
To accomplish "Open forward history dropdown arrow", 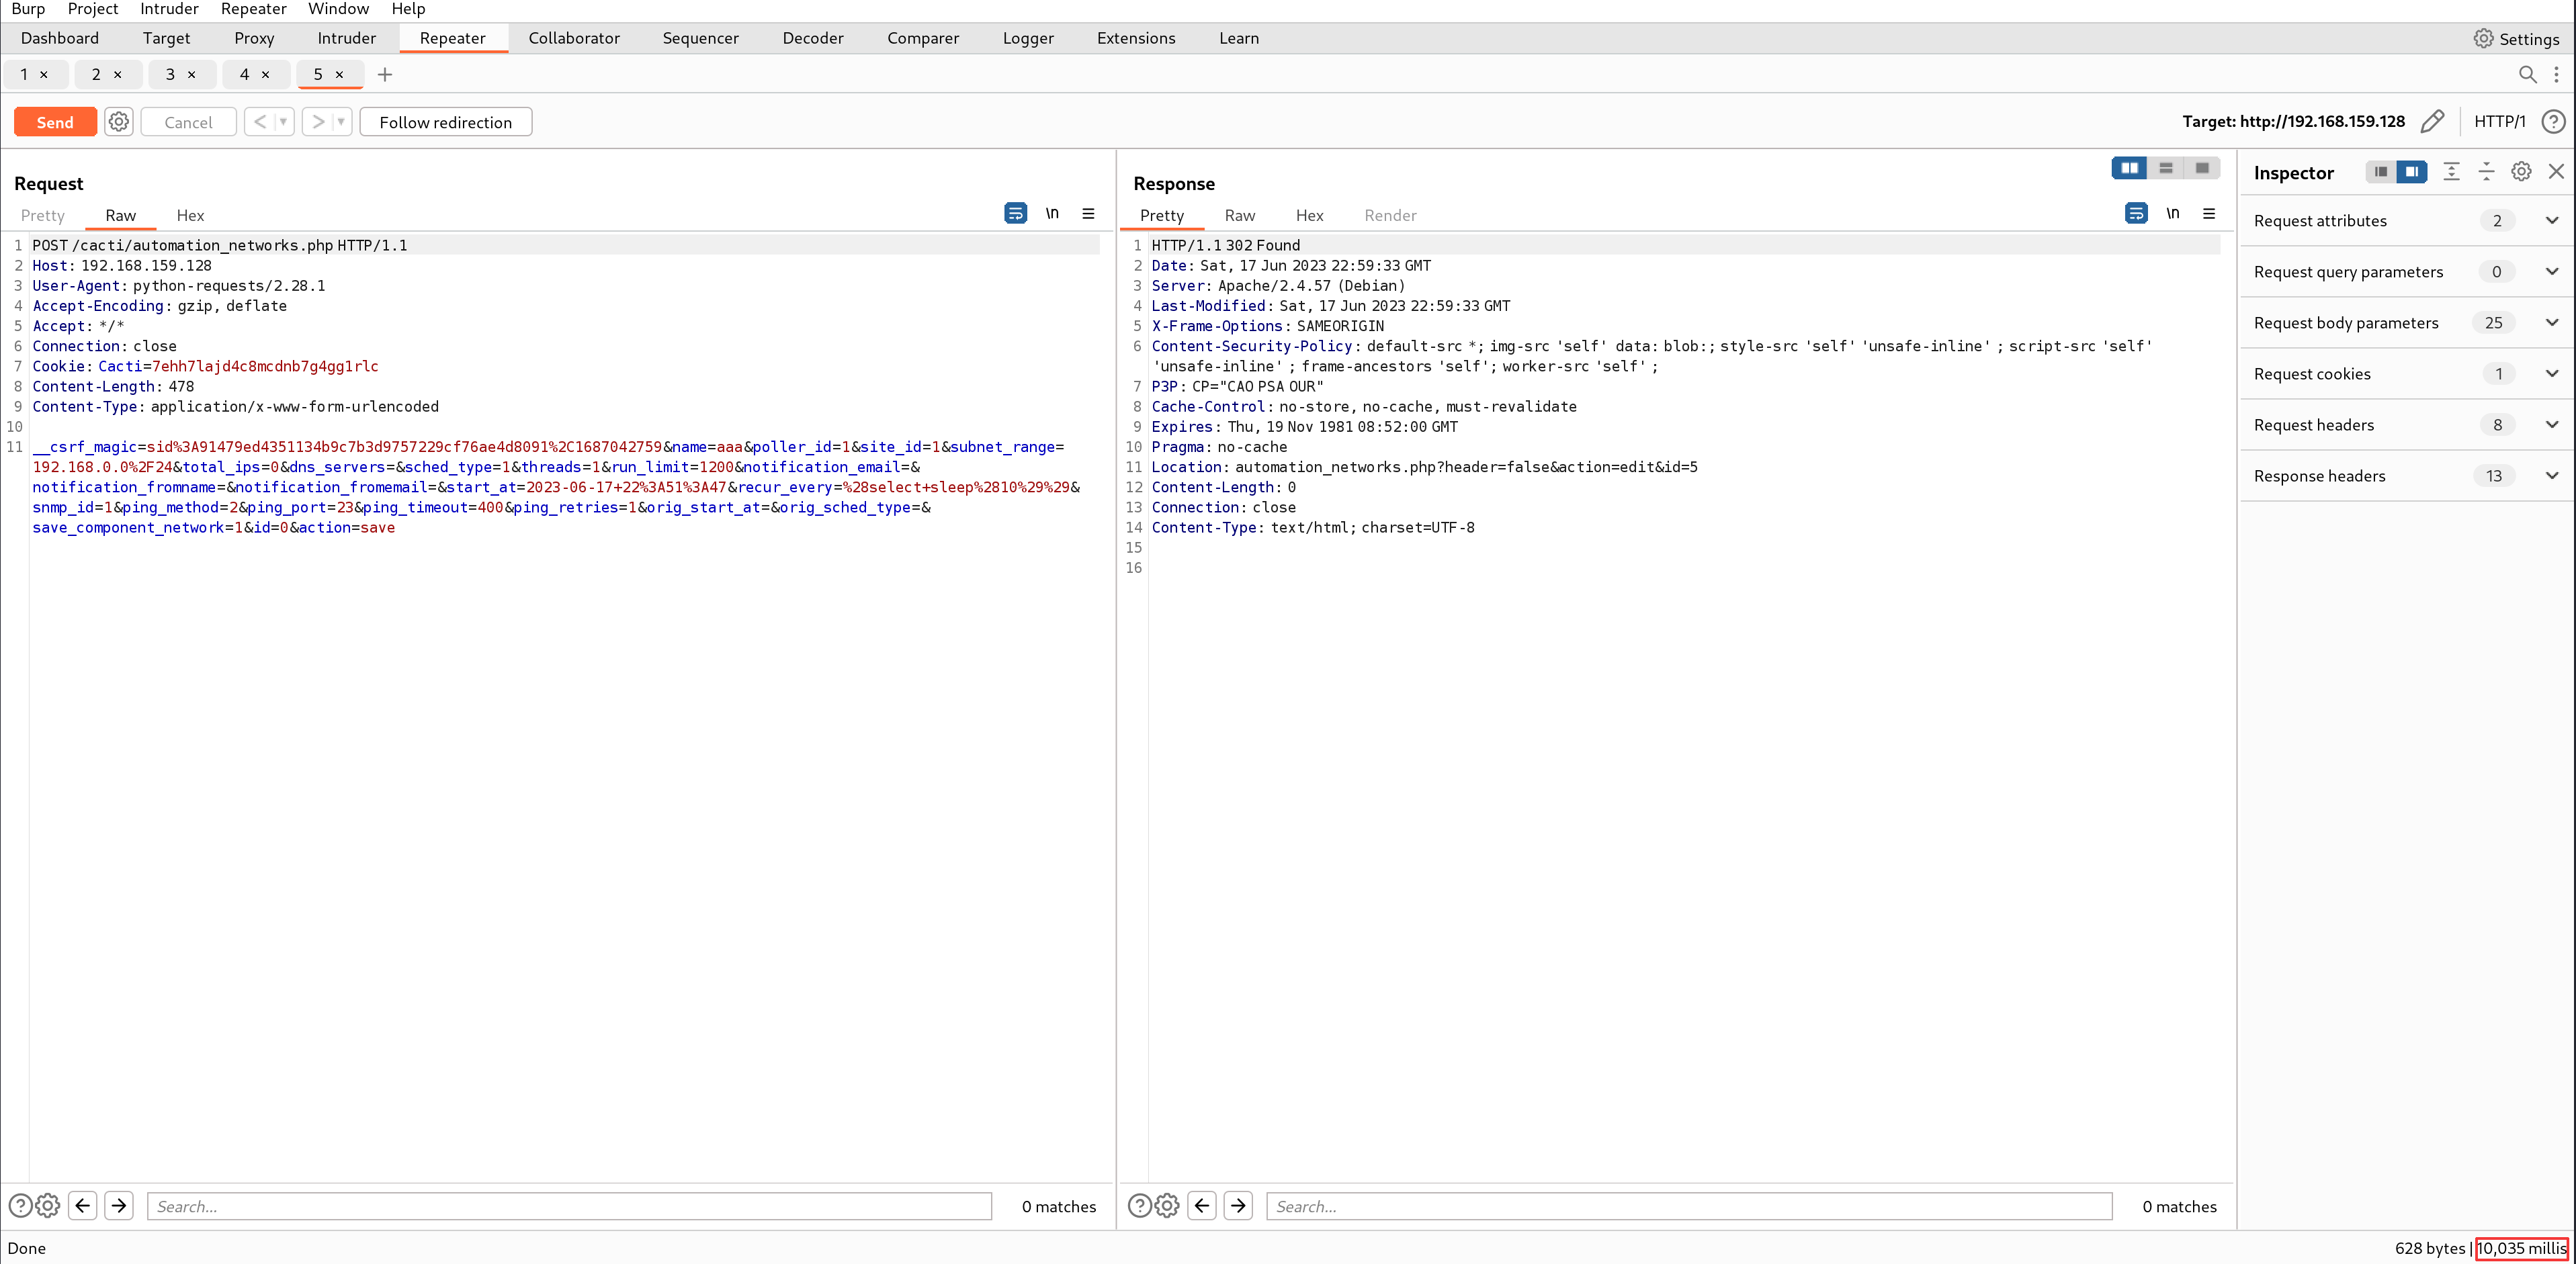I will 342,122.
